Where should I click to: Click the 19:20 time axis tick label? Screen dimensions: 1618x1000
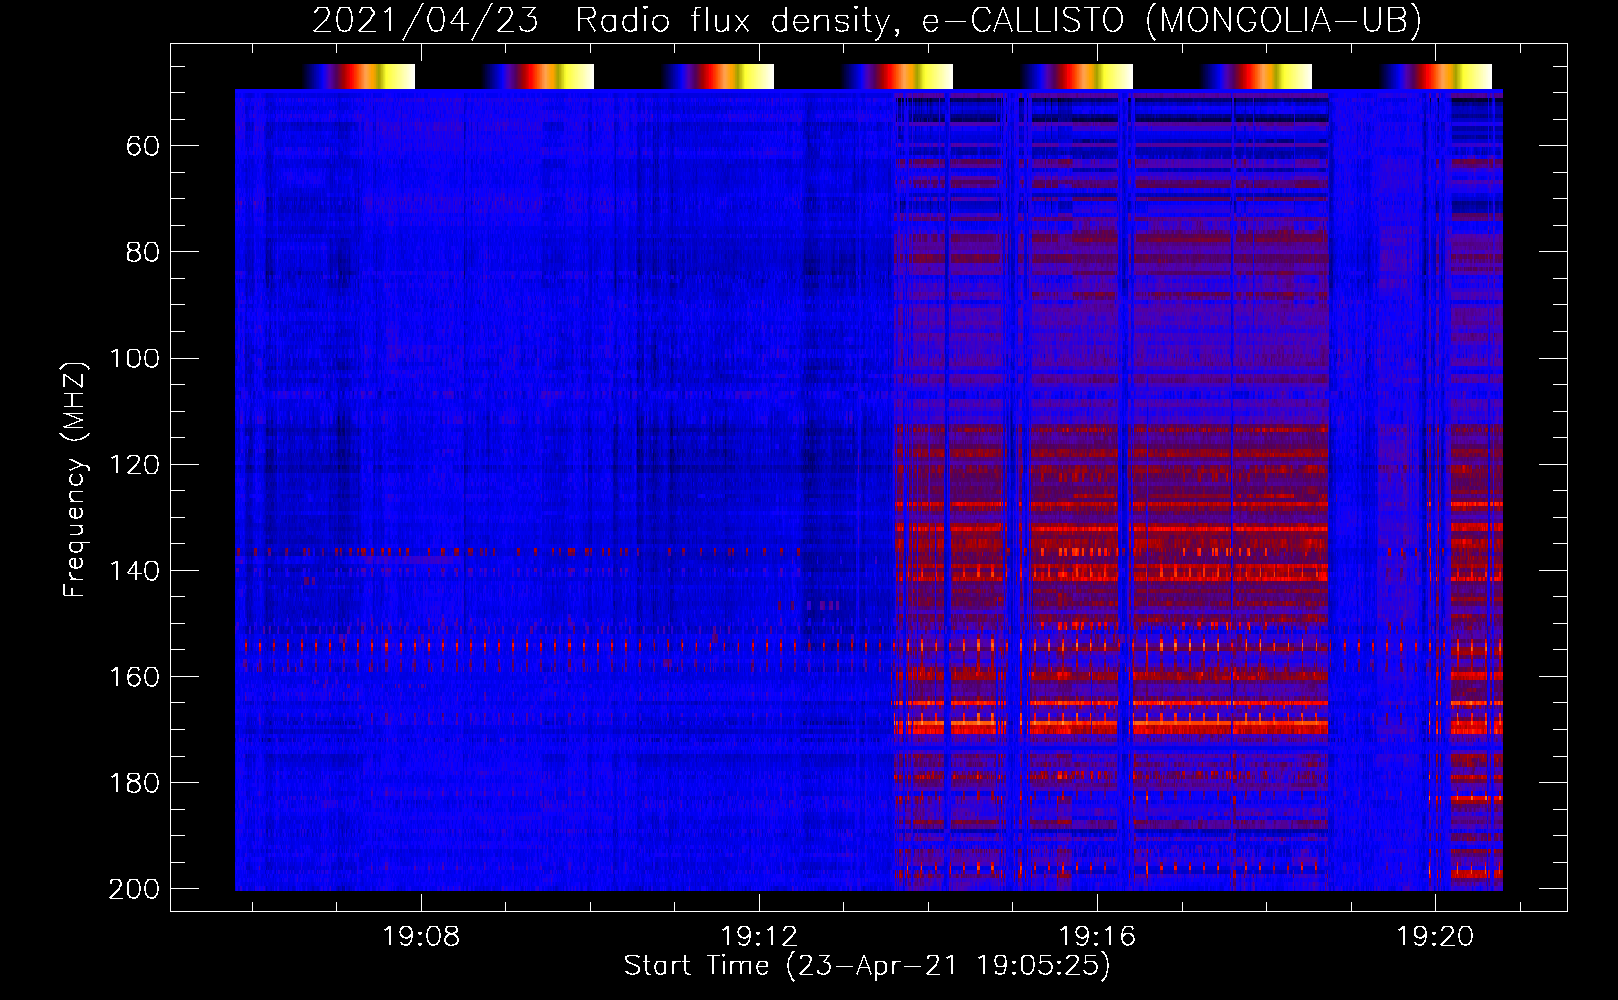click(1435, 936)
